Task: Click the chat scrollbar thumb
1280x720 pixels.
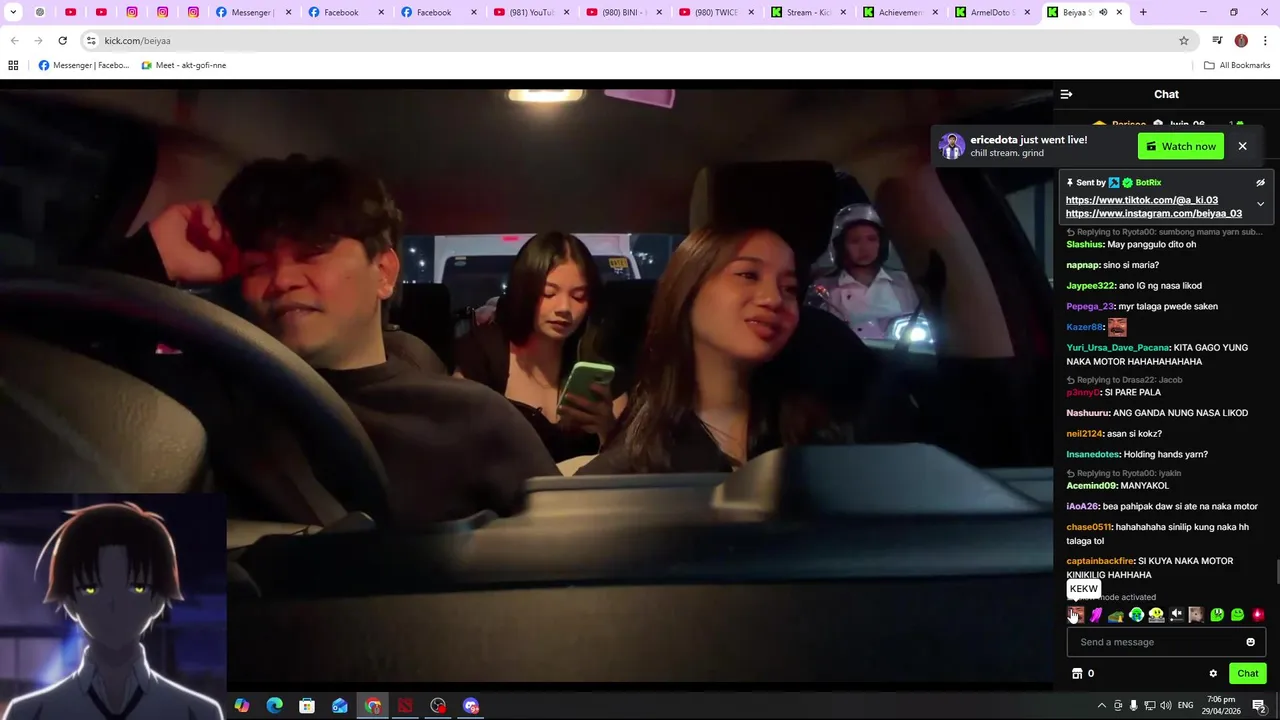Action: click(1277, 573)
